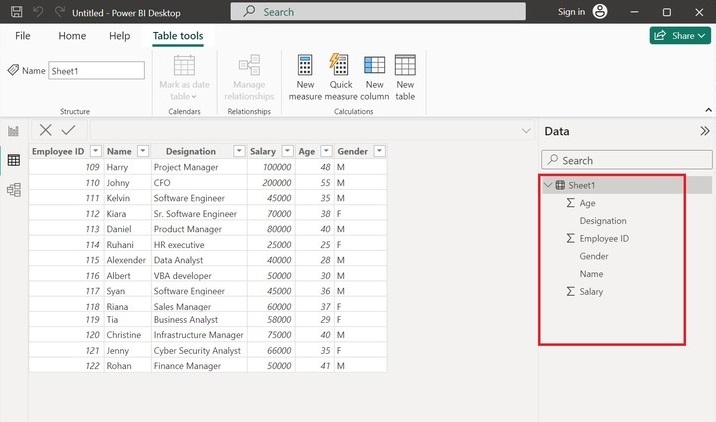Open the File menu

coord(22,36)
